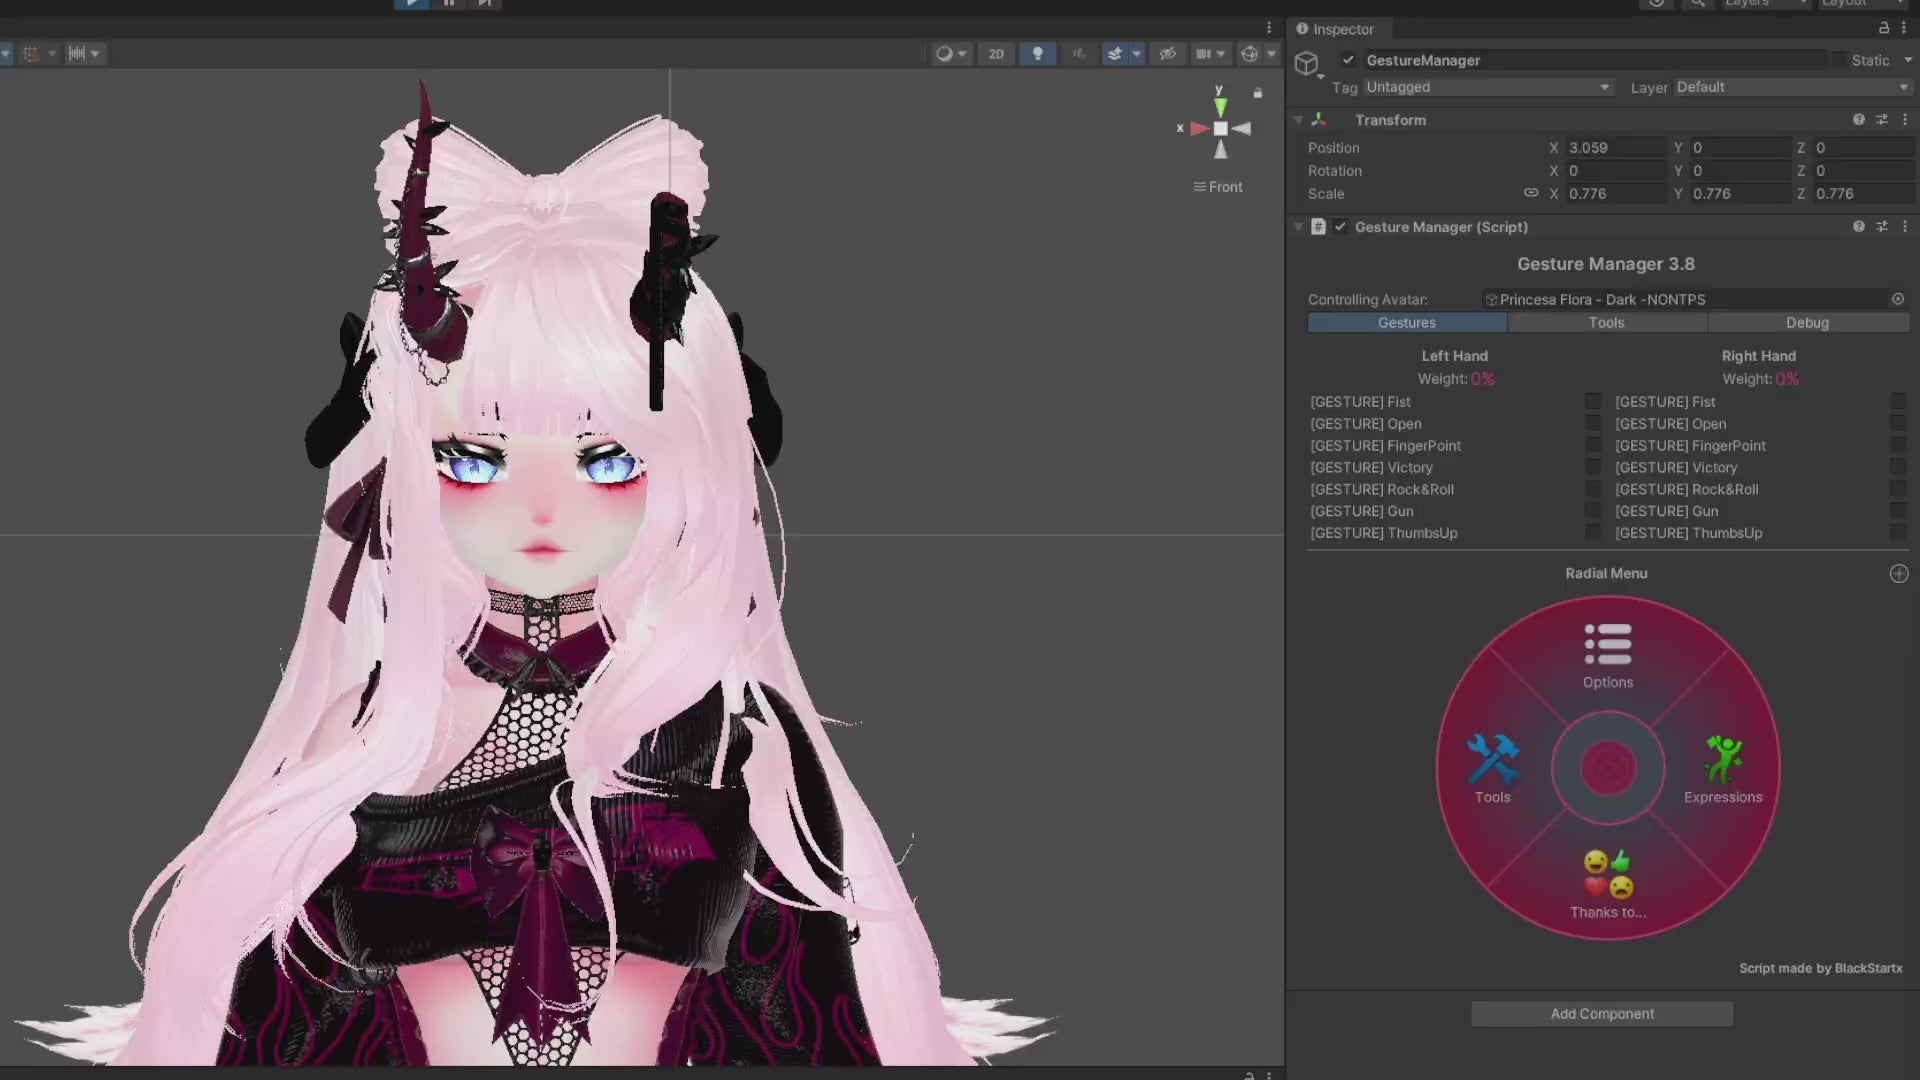Open Expressions in the radial menu

pos(1722,768)
